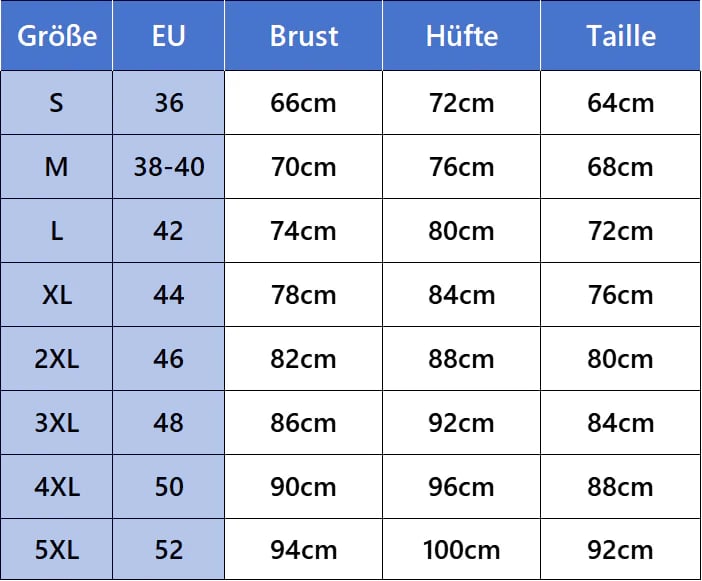Image resolution: width=702 pixels, height=581 pixels.
Task: Click the EU size 38-40 cell
Action: tap(168, 167)
